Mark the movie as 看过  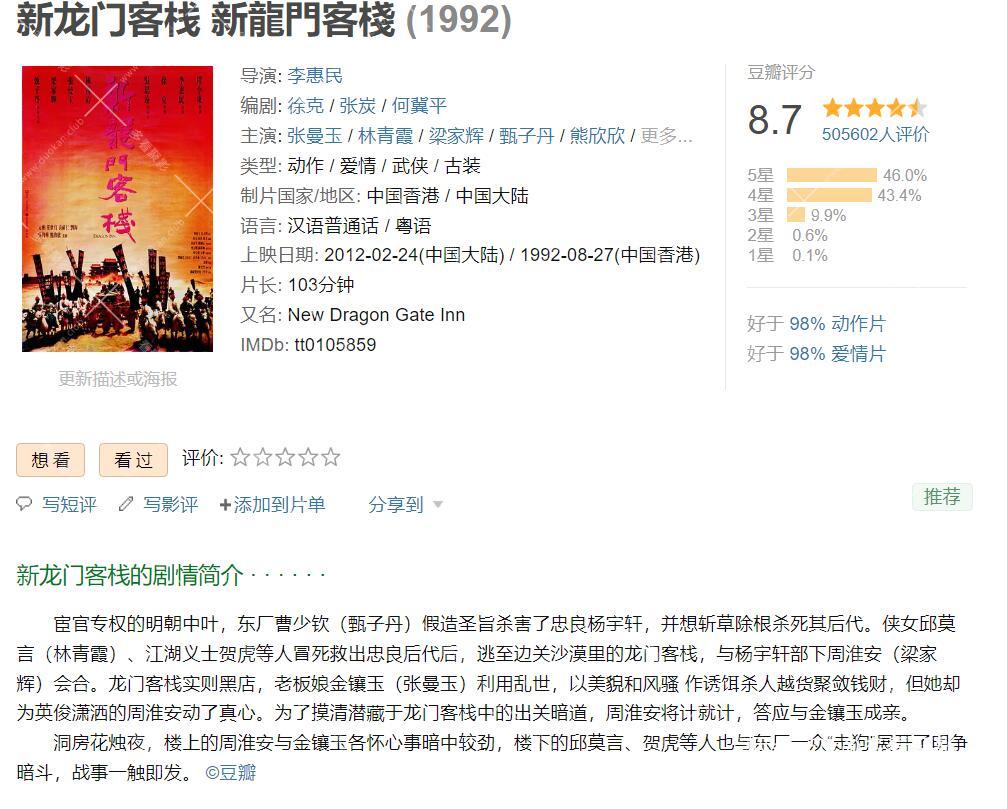[133, 459]
